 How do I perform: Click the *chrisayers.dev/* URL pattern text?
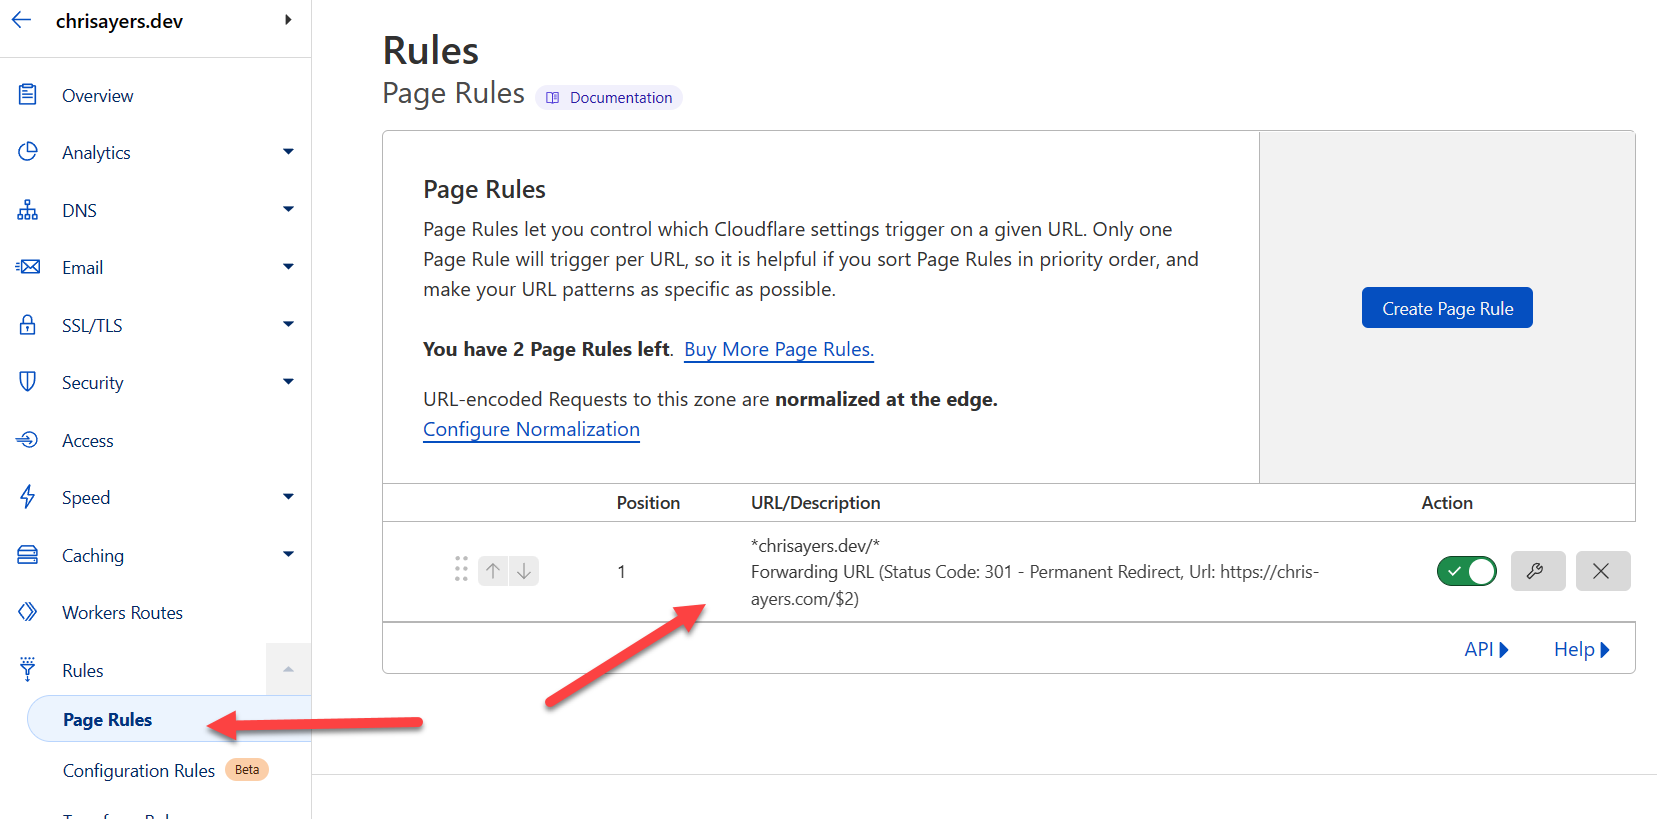coord(815,546)
